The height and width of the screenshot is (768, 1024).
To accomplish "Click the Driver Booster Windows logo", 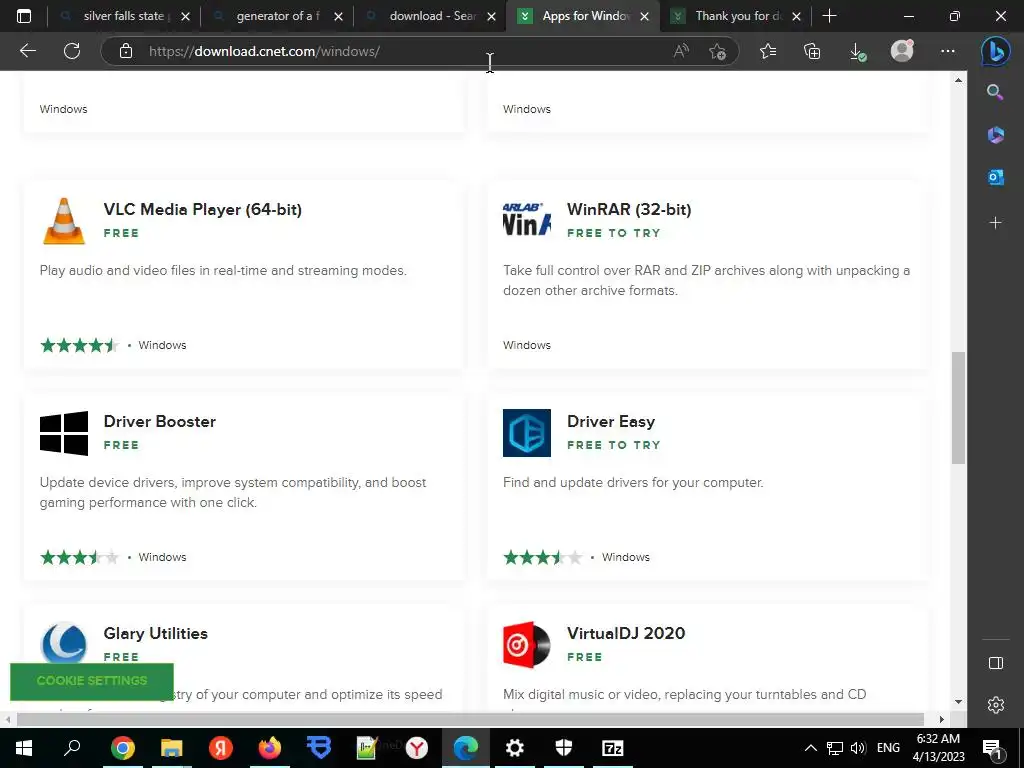I will [x=63, y=433].
